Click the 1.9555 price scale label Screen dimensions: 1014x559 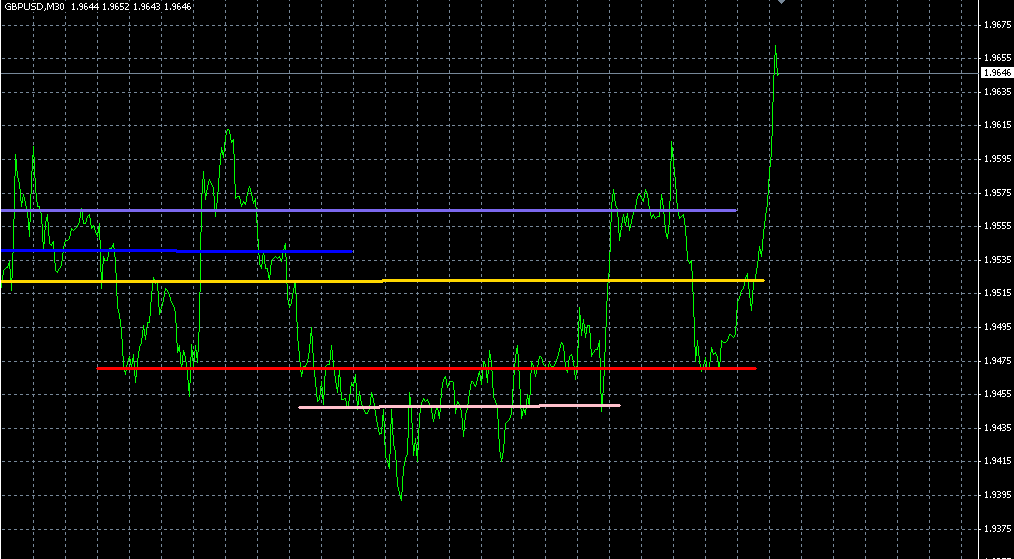(x=996, y=226)
